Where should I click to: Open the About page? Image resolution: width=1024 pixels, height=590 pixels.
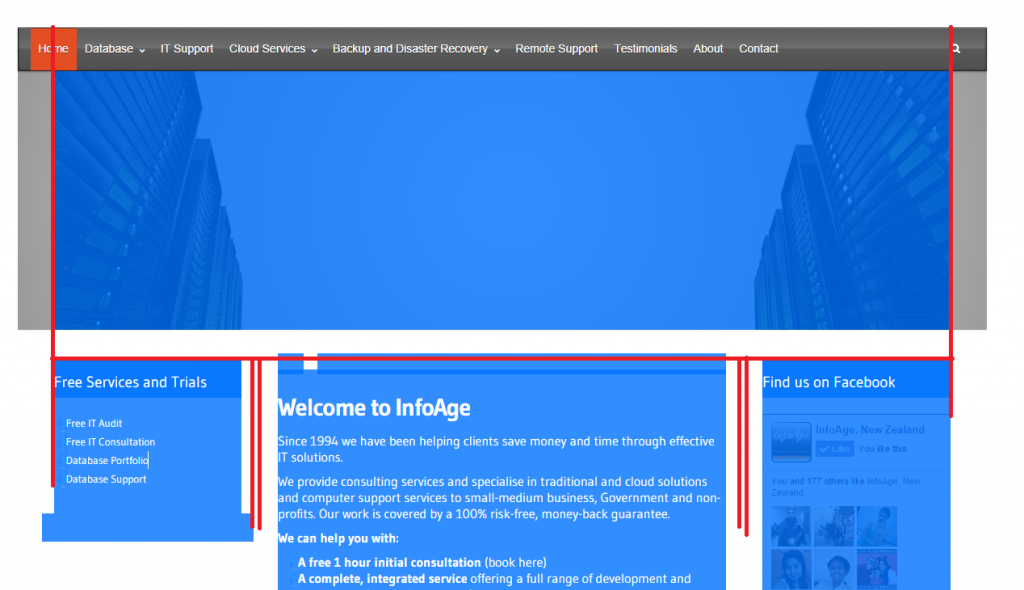pyautogui.click(x=708, y=49)
